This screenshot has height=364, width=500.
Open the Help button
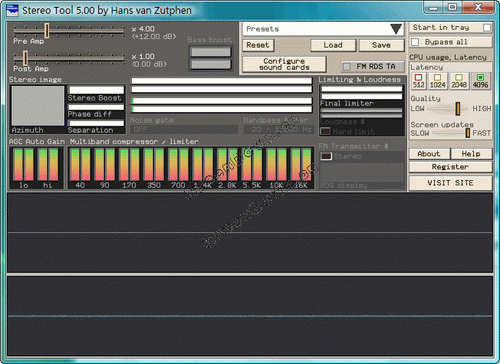pyautogui.click(x=471, y=154)
